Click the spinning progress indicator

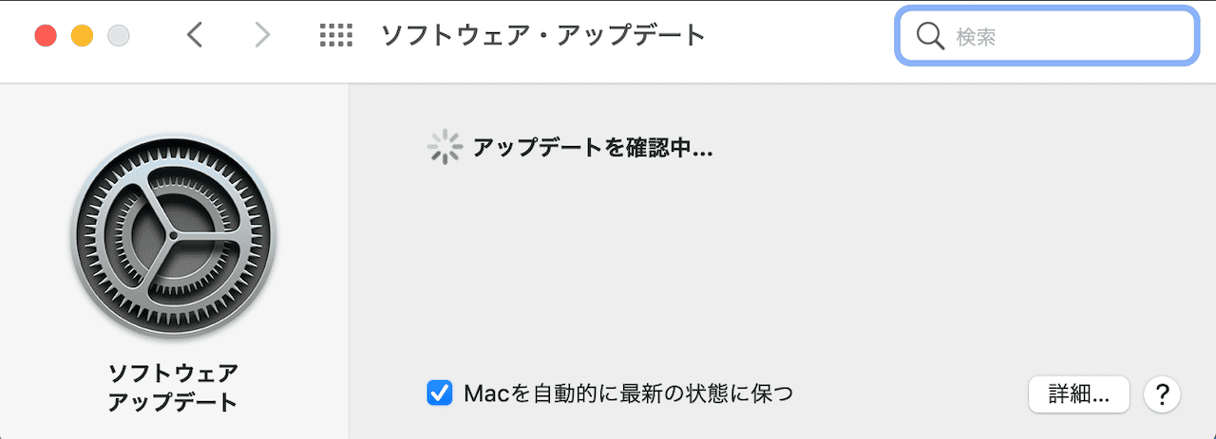click(443, 148)
